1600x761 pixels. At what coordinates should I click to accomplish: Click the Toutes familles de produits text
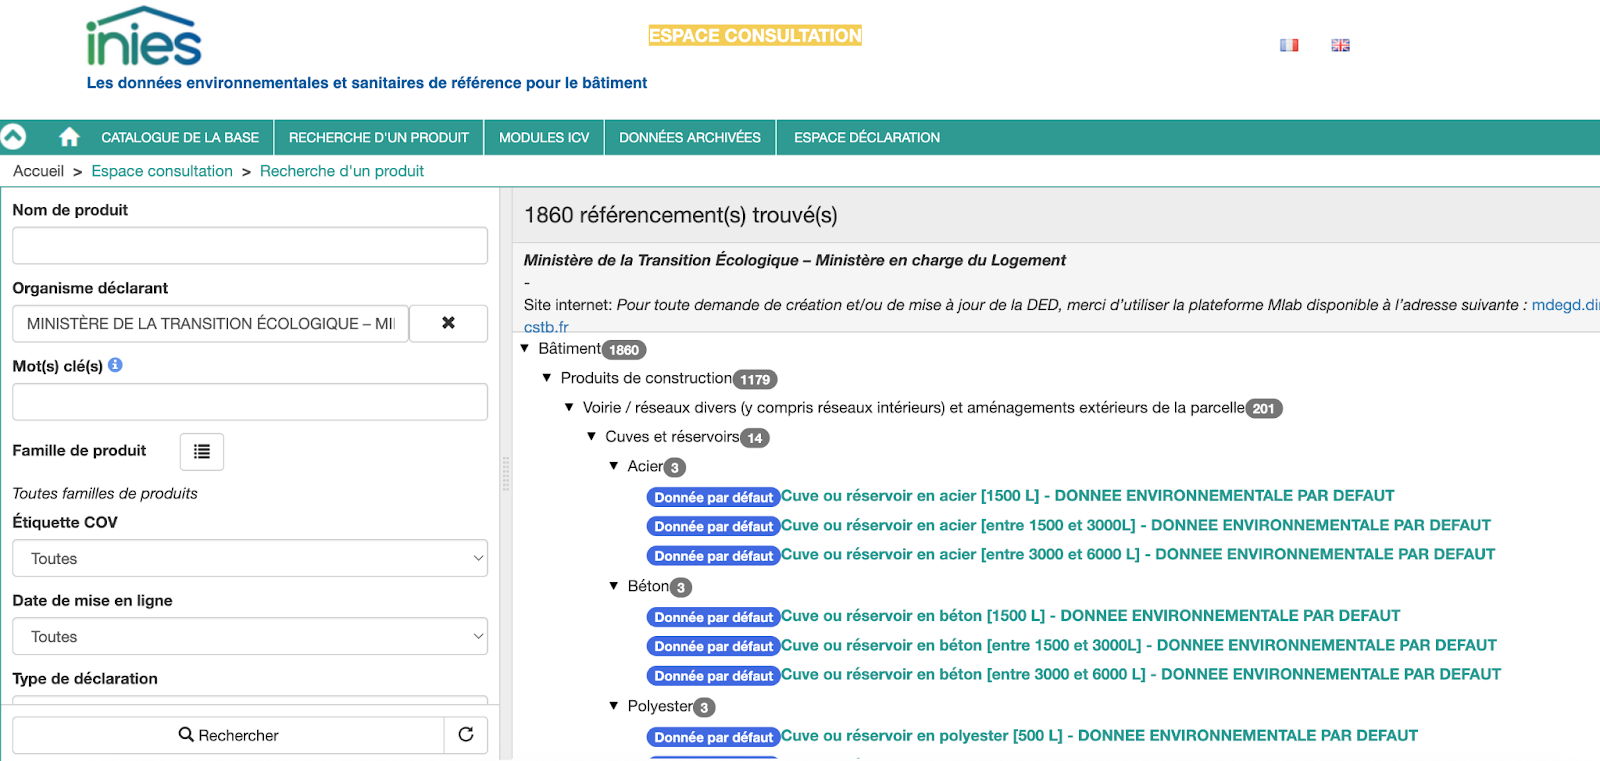[x=105, y=493]
